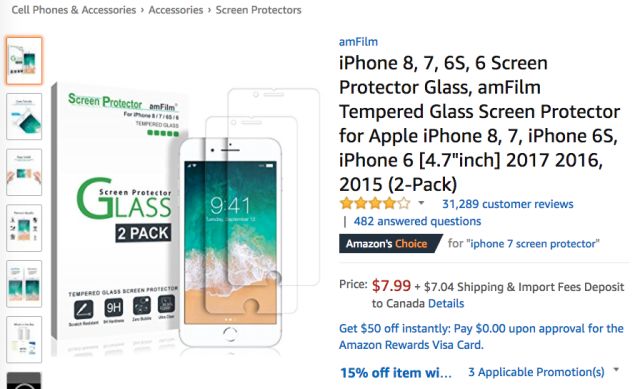Select the second product thumbnail image
Viewport: 640px width, 389px height.
tap(24, 116)
